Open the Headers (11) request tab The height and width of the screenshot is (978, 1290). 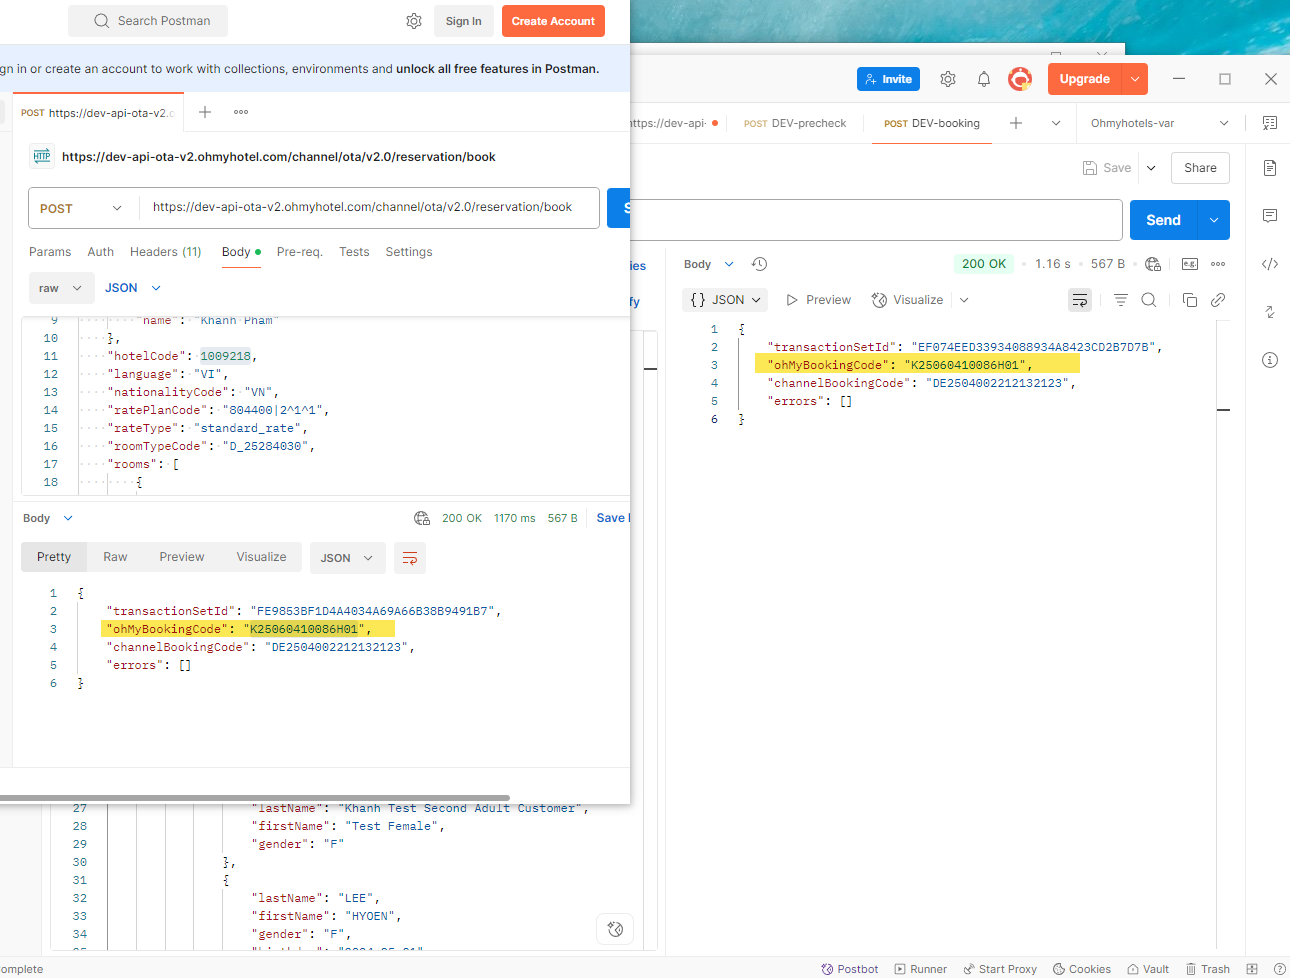pos(165,252)
